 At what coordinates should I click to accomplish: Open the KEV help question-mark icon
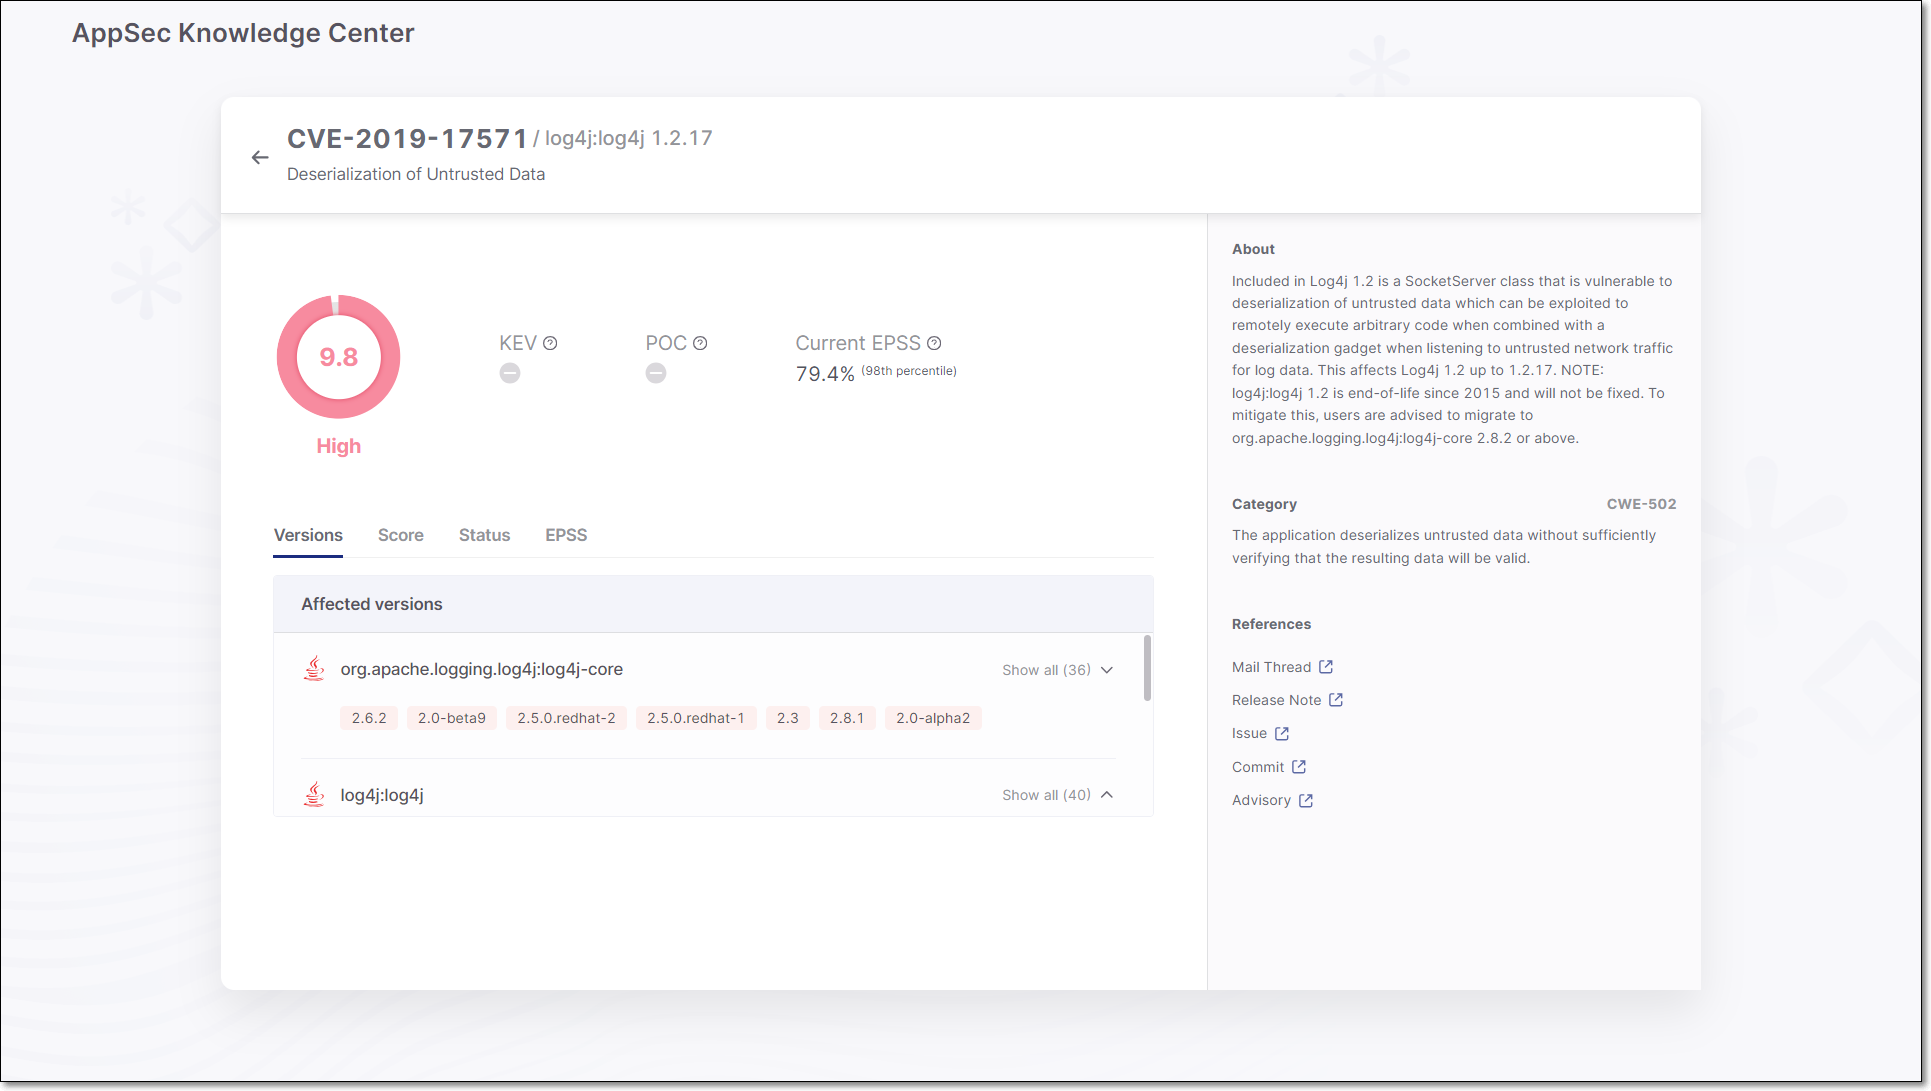click(550, 343)
